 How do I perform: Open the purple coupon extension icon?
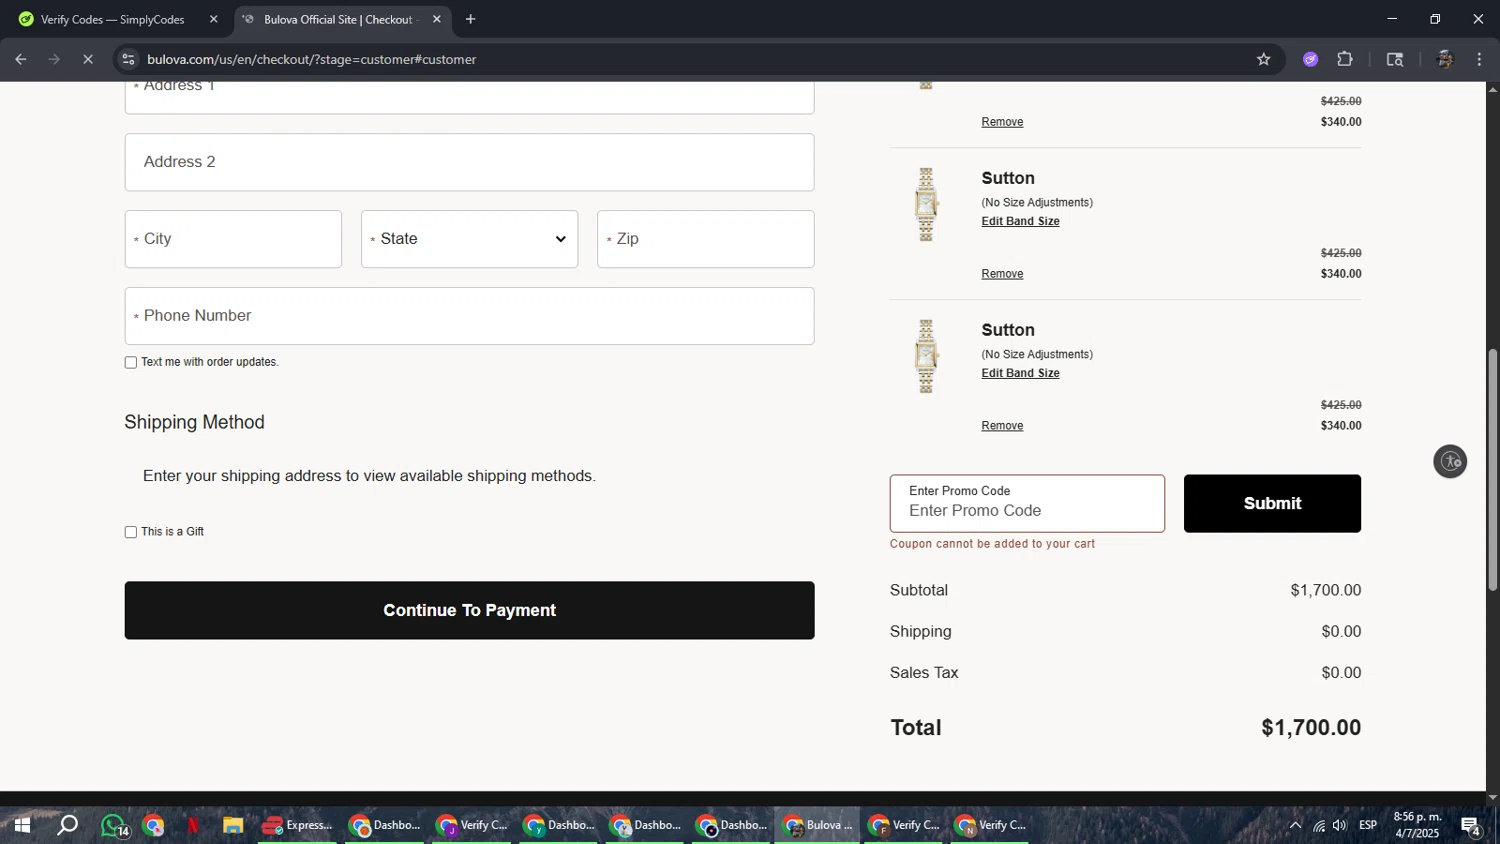pyautogui.click(x=1310, y=59)
